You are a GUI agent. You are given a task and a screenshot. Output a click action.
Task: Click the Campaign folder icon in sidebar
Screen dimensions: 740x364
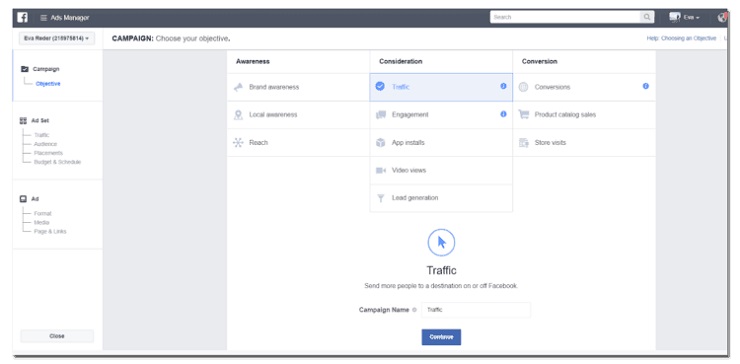pyautogui.click(x=25, y=69)
